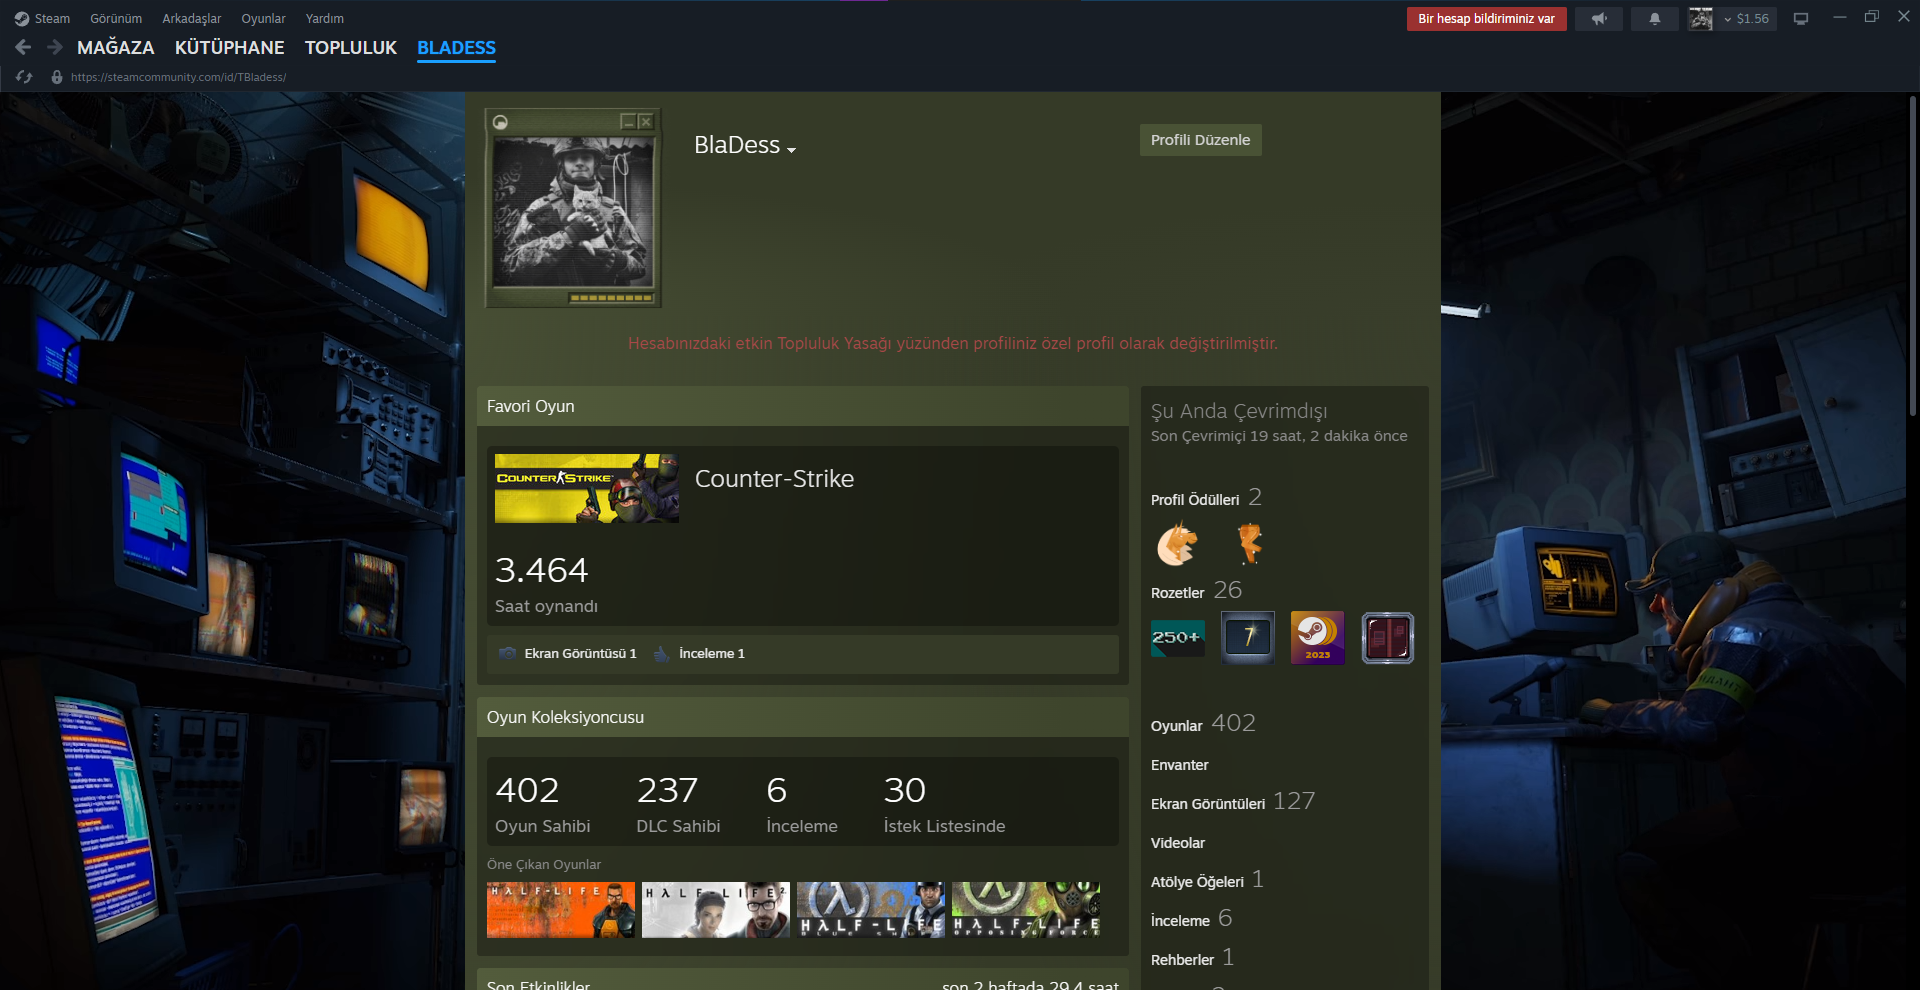This screenshot has height=990, width=1920.
Task: Open the dark red book badge
Action: pyautogui.click(x=1388, y=638)
